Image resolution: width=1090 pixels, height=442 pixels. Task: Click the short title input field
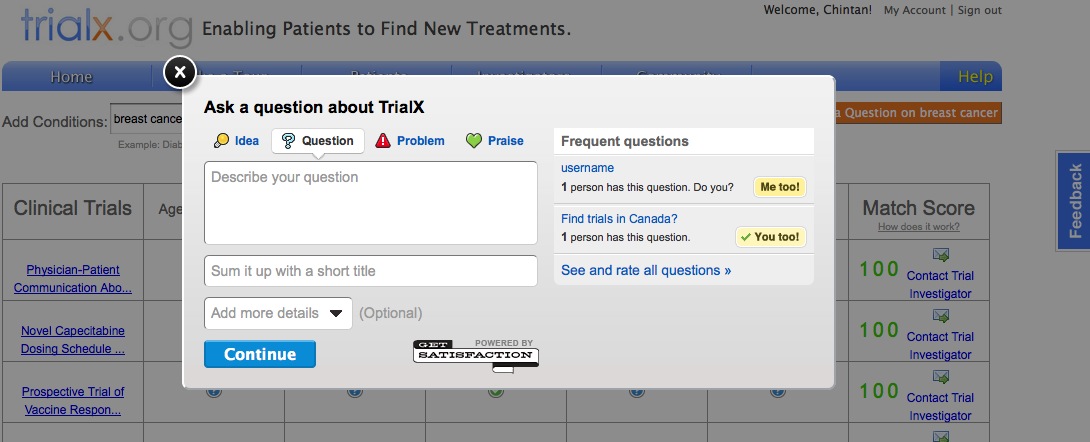point(370,271)
